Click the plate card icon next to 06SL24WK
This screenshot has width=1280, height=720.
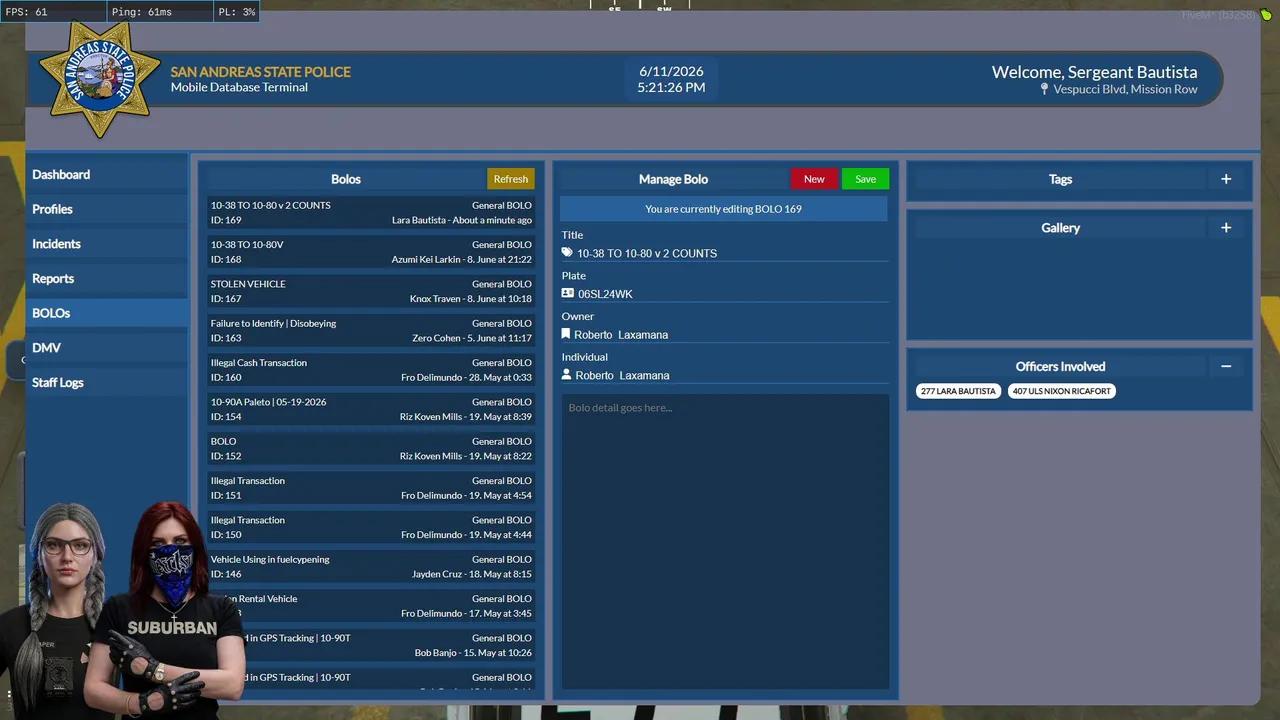coord(567,294)
